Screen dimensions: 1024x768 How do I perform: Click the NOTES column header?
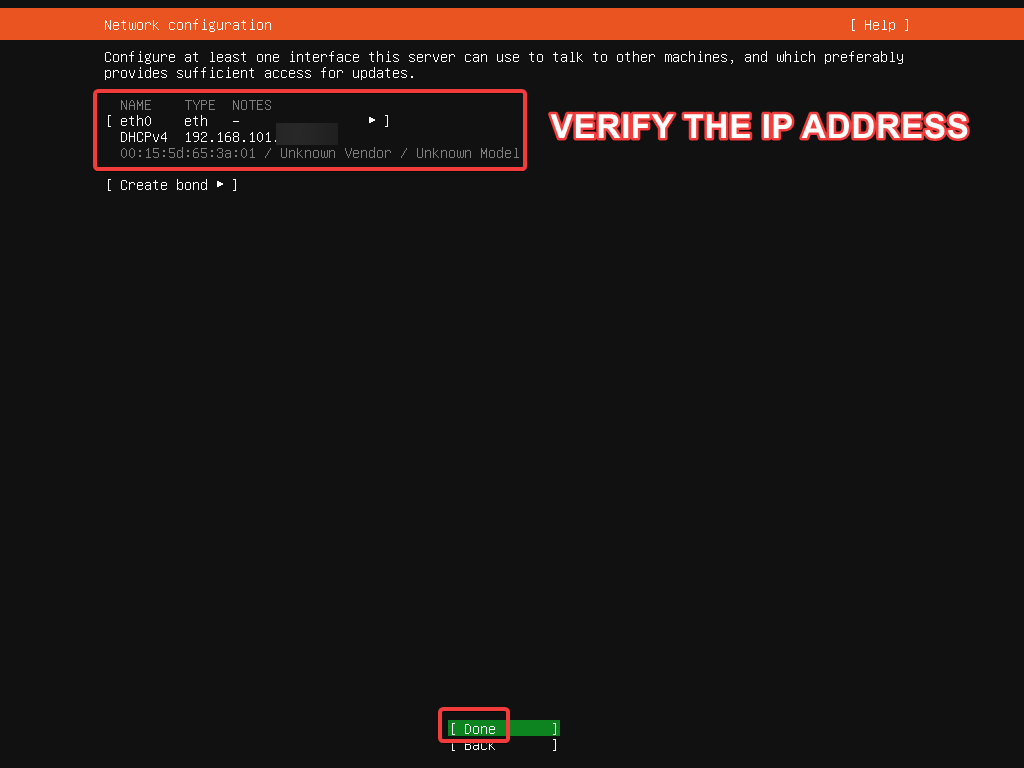[x=251, y=105]
